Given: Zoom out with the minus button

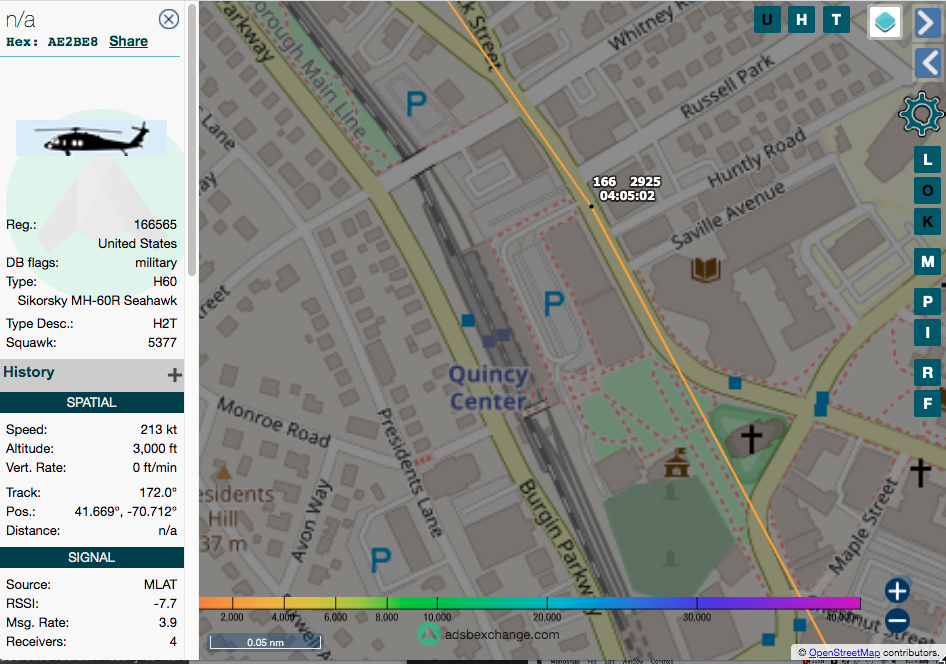Looking at the screenshot, I should [x=897, y=620].
